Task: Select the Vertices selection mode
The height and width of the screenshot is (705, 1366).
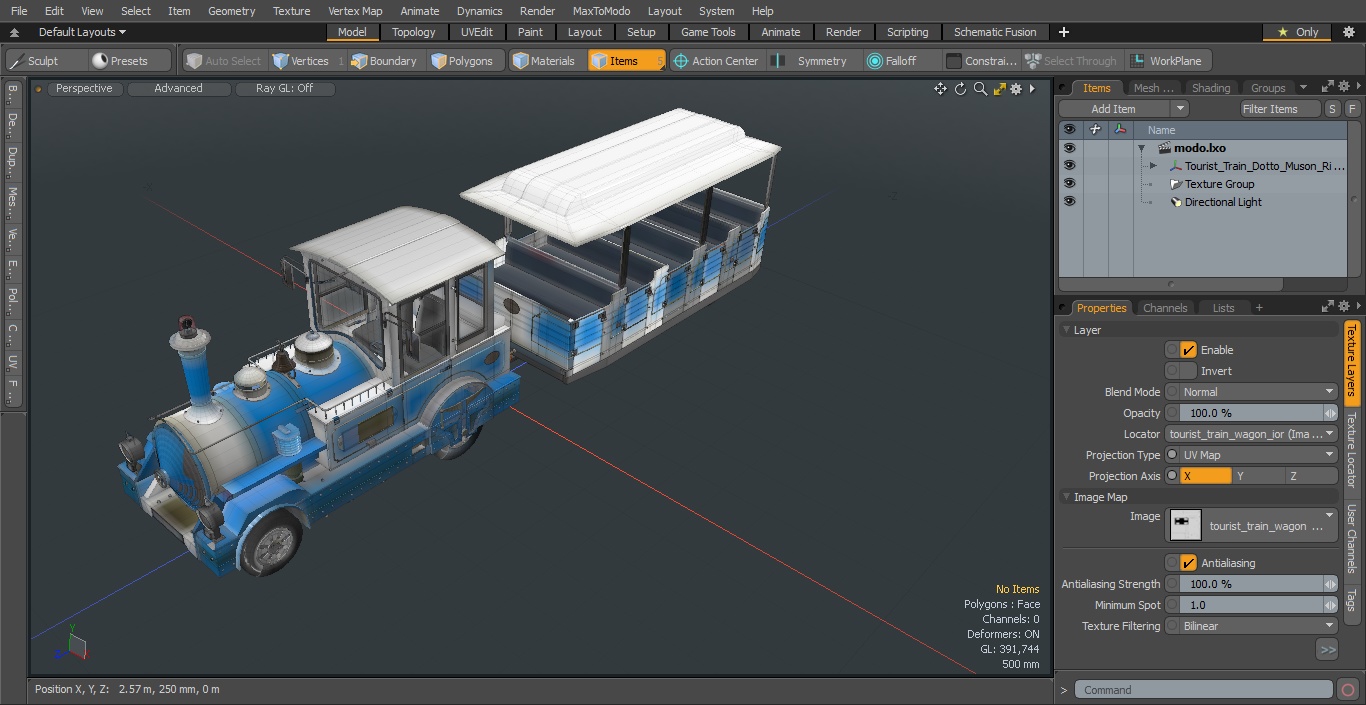Action: pos(300,61)
